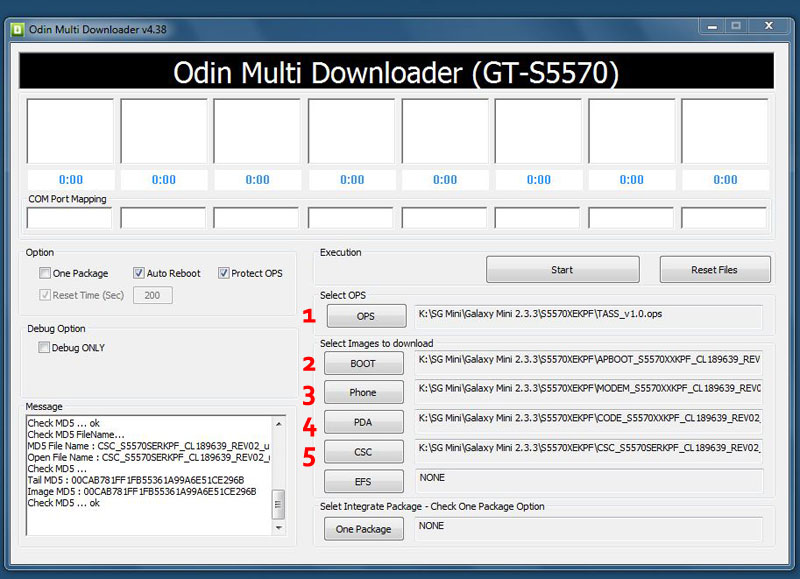Click the CSC image select button
This screenshot has height=579, width=800.
(x=363, y=451)
